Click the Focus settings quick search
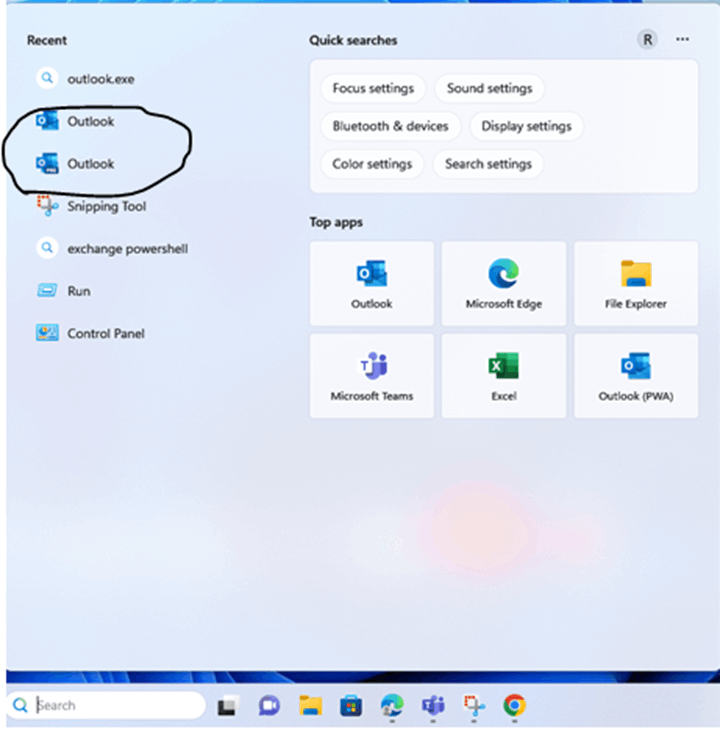The width and height of the screenshot is (720, 732). (x=373, y=88)
